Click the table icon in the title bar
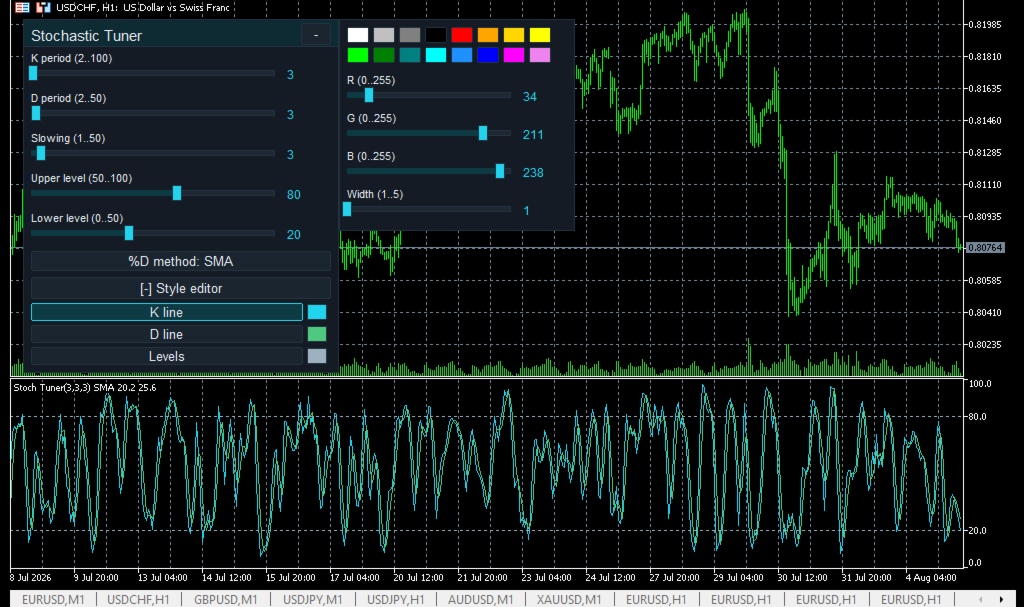 (22, 8)
